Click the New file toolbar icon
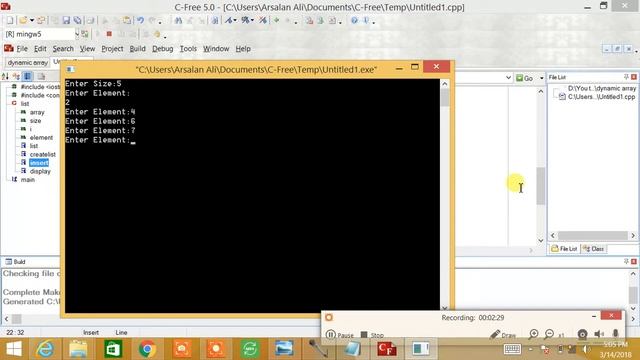 click(10, 20)
